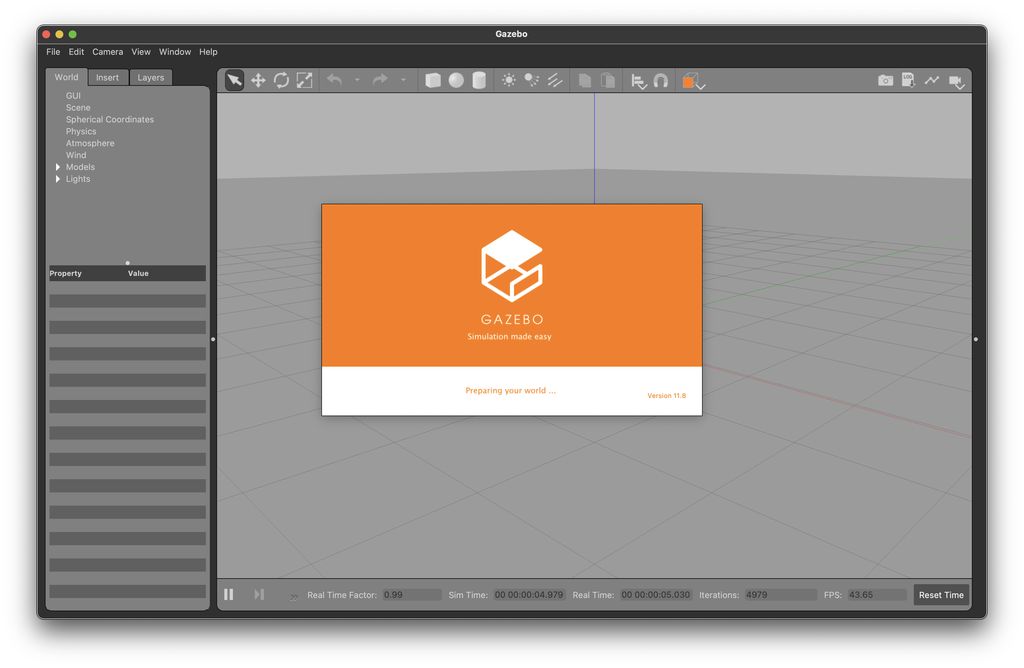Select Physics in the world tree
The height and width of the screenshot is (668, 1024).
coord(81,131)
